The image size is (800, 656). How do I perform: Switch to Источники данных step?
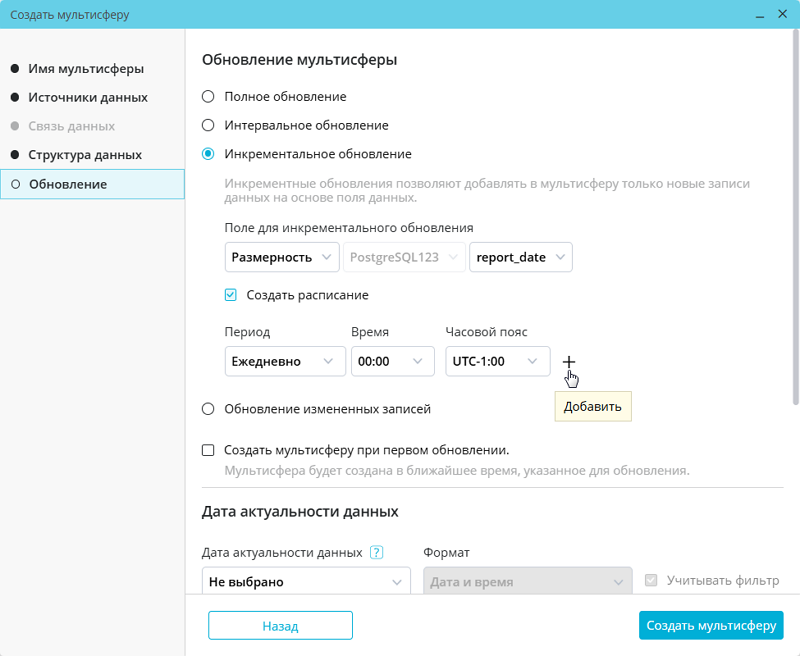point(88,98)
